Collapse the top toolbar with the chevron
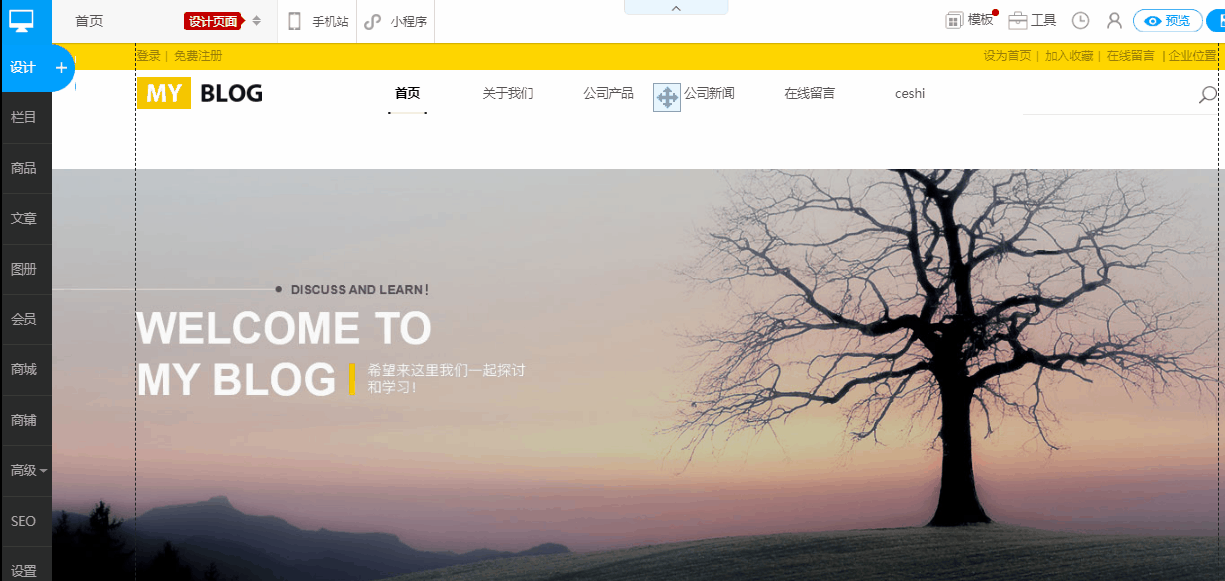 tap(676, 8)
